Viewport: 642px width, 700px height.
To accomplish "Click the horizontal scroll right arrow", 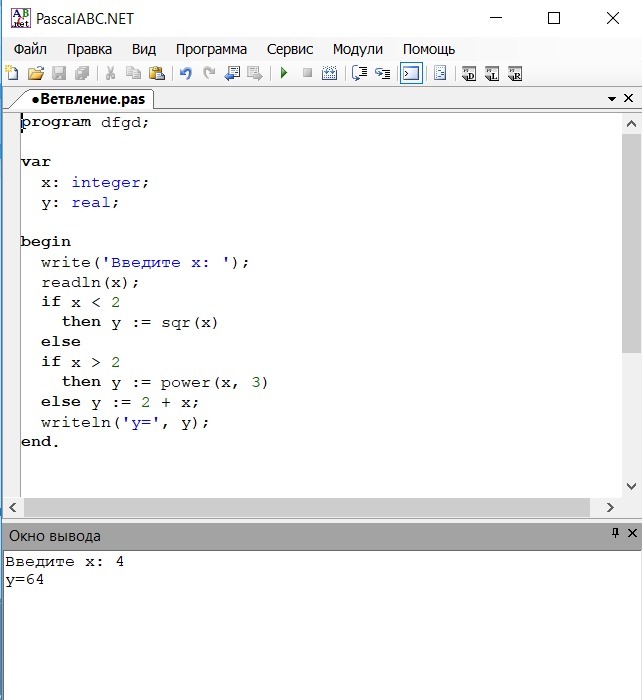I will point(610,508).
